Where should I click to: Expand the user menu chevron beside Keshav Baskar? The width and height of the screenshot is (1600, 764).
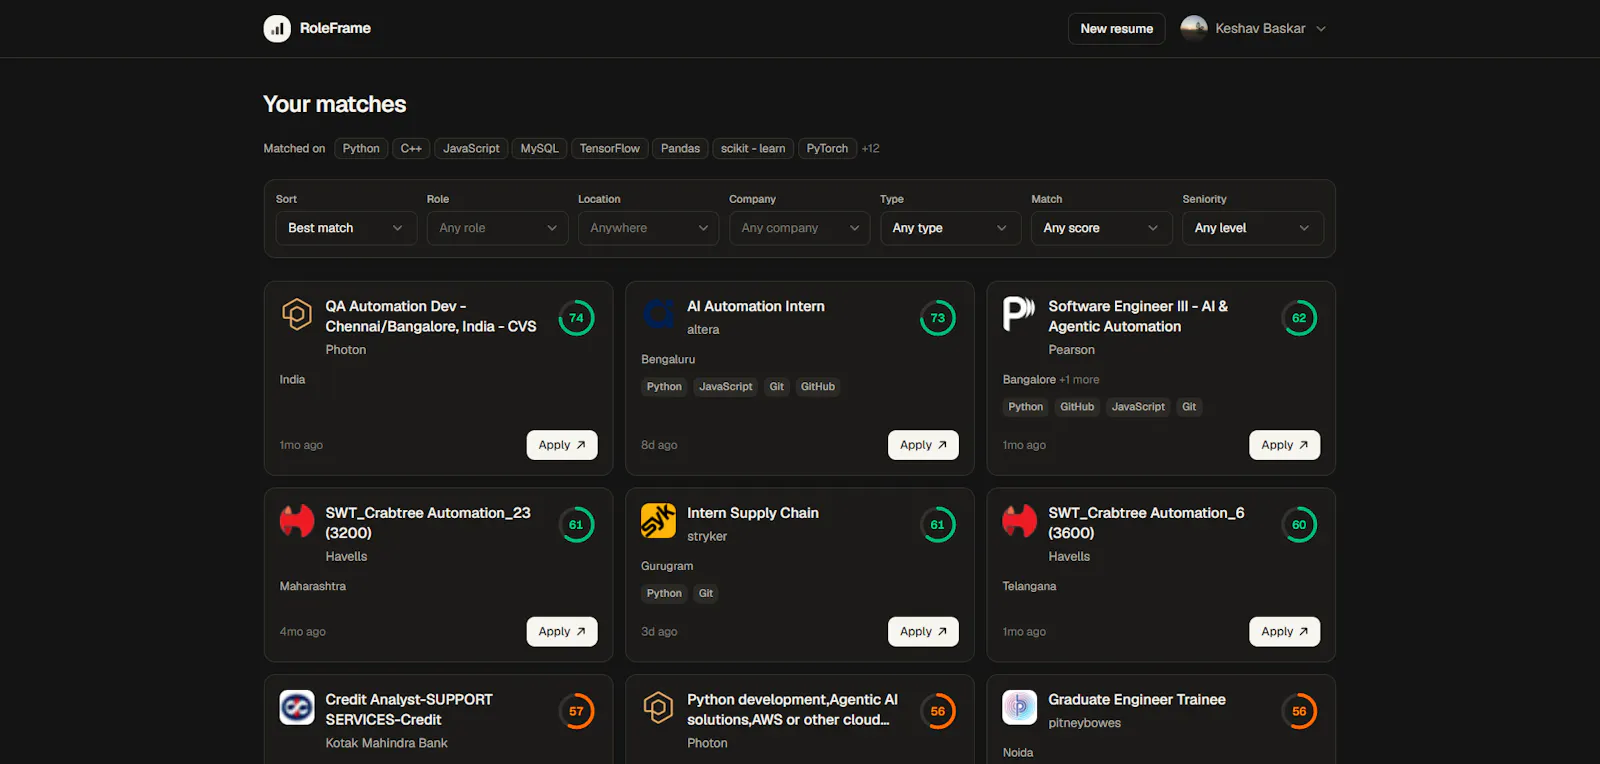click(x=1321, y=29)
